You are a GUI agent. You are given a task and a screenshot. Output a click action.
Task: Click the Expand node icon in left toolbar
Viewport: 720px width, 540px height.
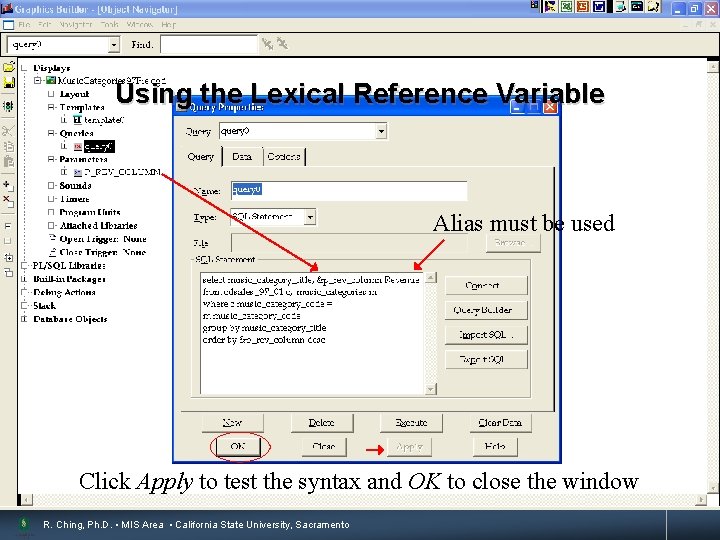click(x=8, y=225)
